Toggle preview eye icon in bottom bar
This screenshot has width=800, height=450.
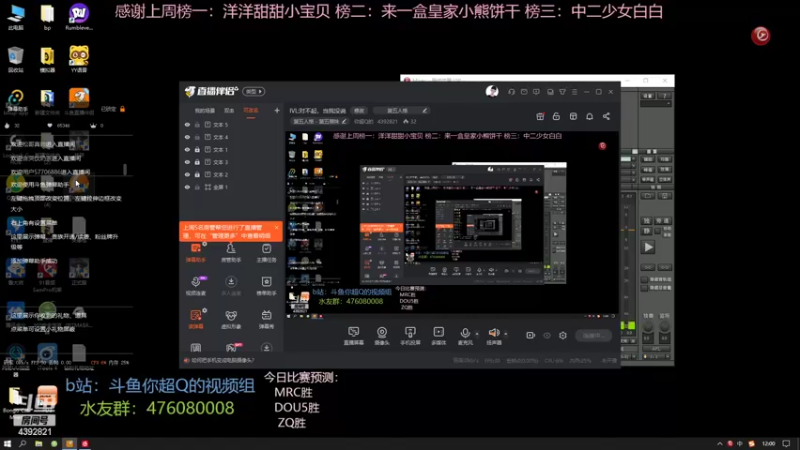547,335
